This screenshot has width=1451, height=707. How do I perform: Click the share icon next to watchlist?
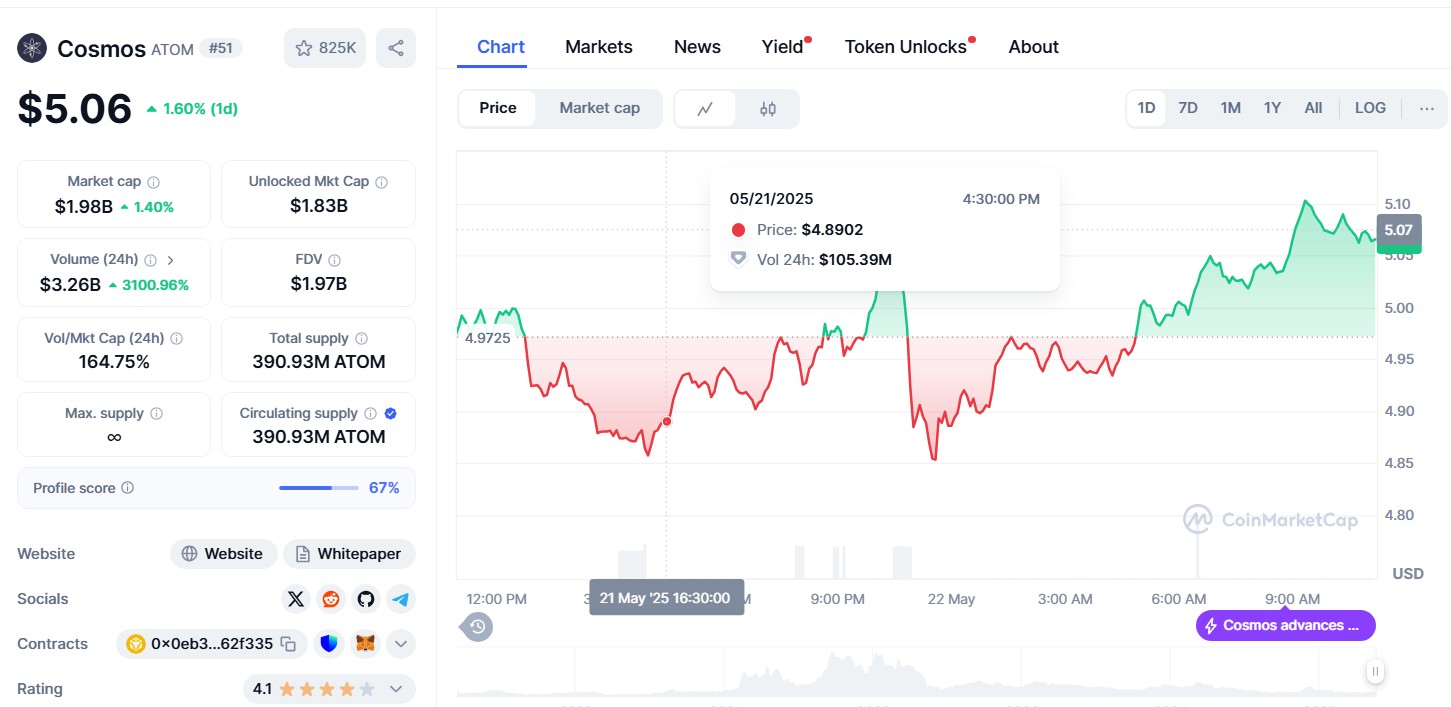point(396,48)
